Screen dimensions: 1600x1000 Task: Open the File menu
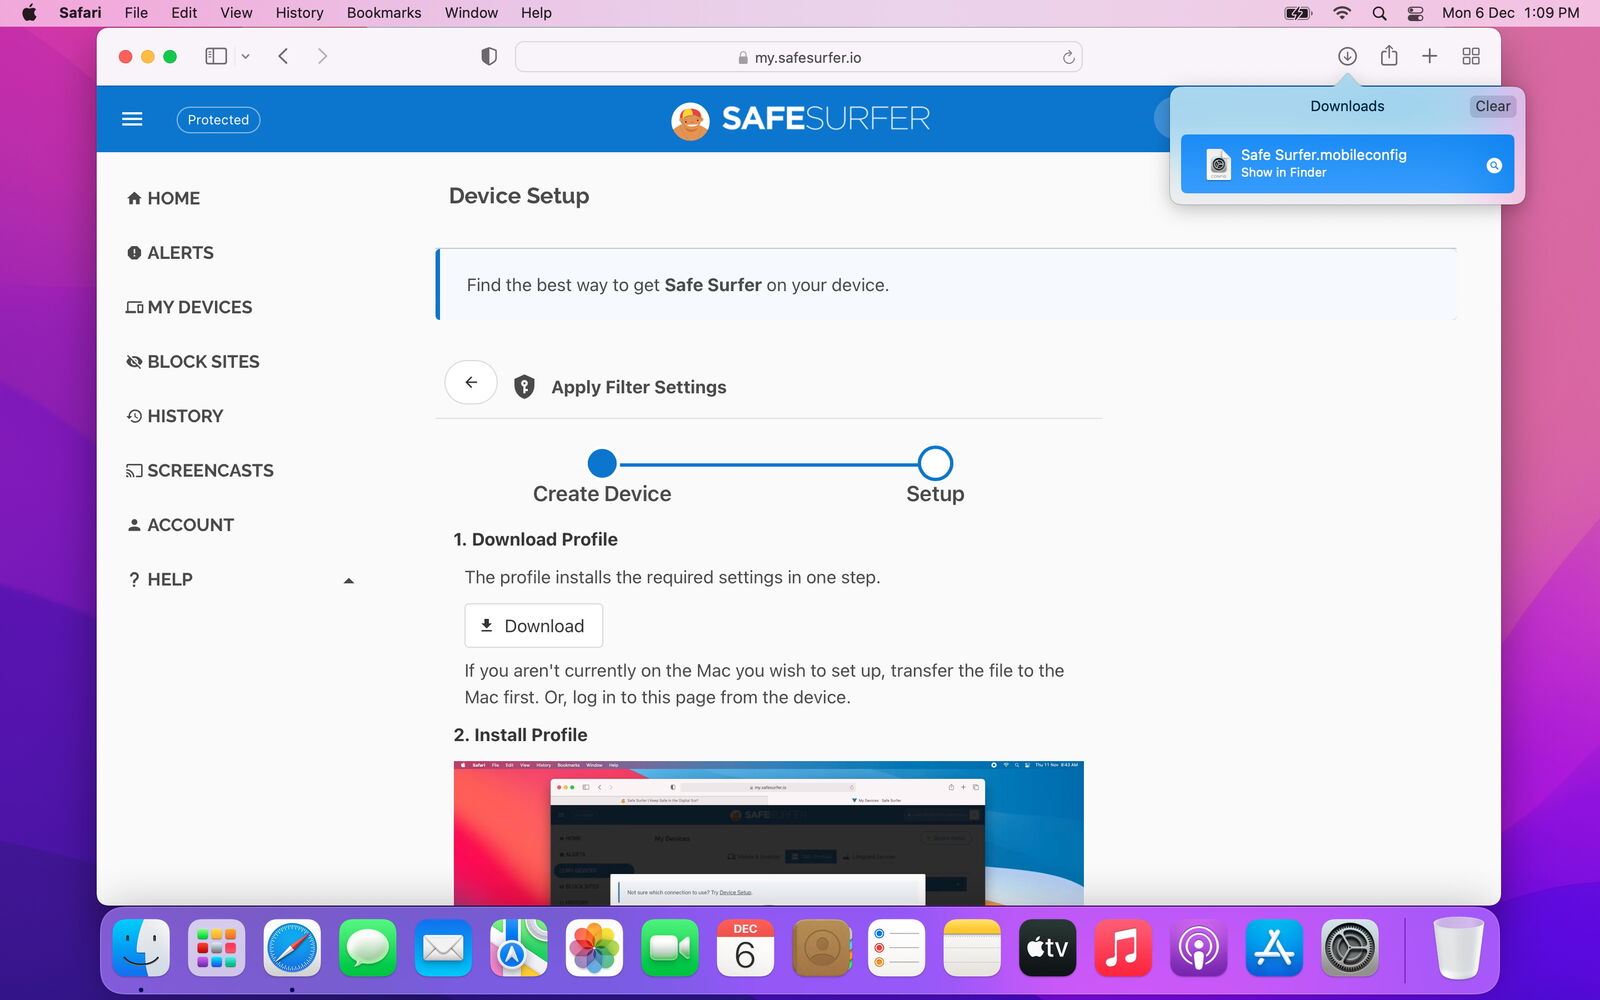pyautogui.click(x=136, y=13)
